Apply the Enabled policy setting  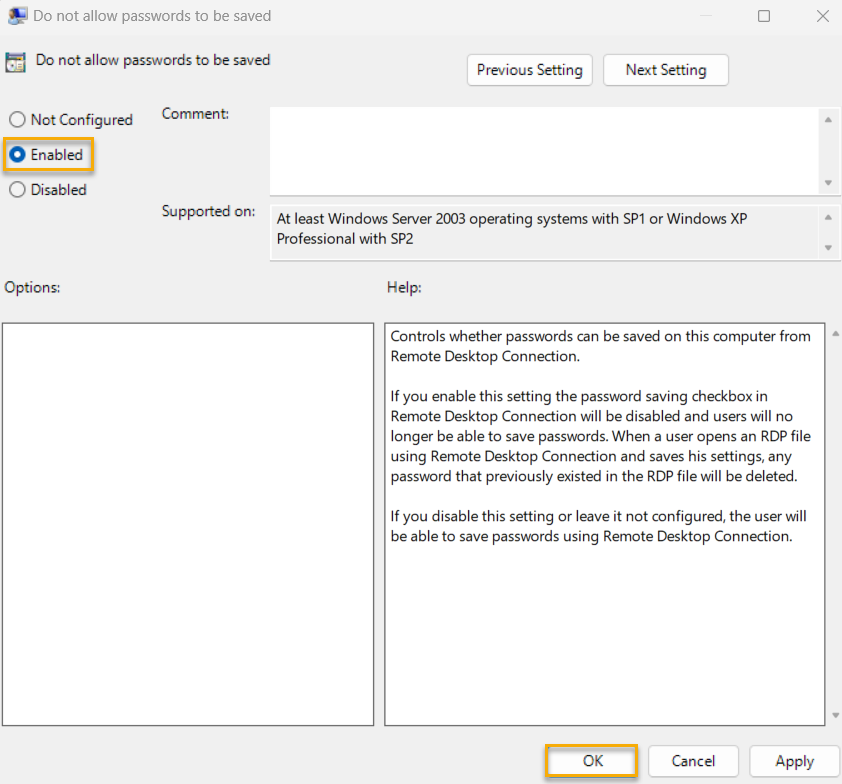[x=794, y=761]
